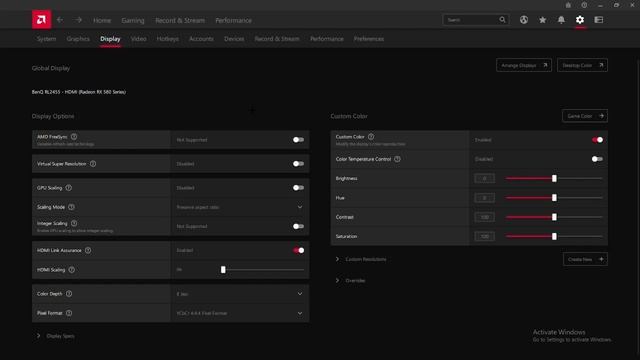Select the Display tab
This screenshot has width=640, height=360.
tap(110, 39)
